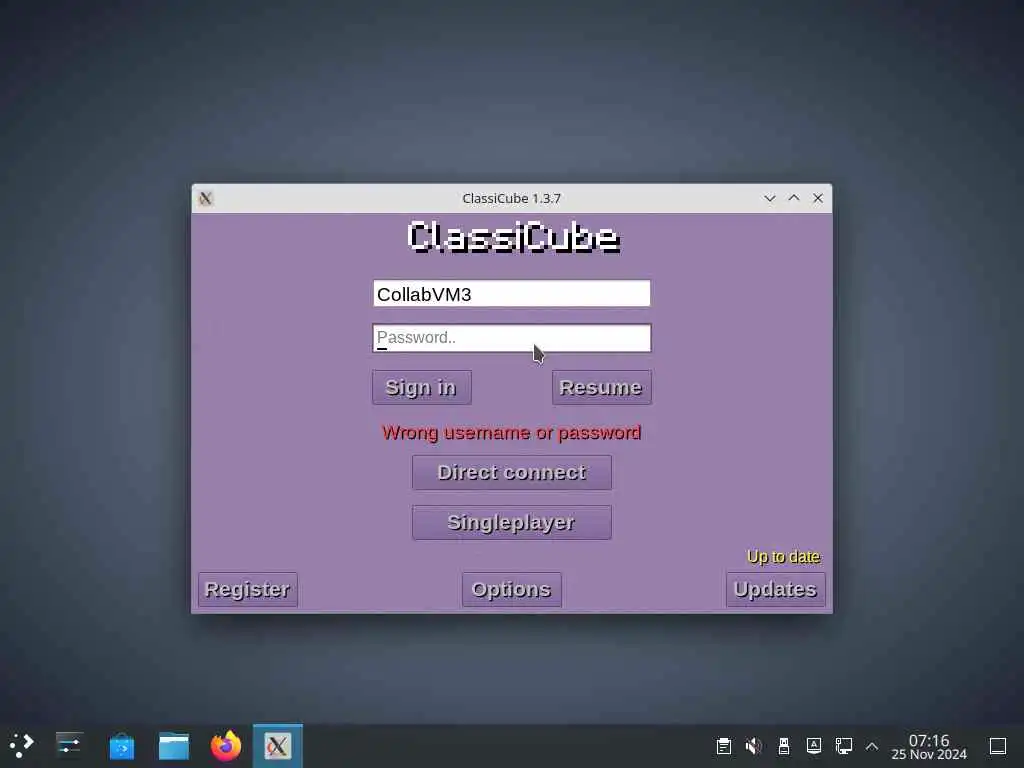
Task: Click the Sign in button
Action: pyautogui.click(x=421, y=387)
